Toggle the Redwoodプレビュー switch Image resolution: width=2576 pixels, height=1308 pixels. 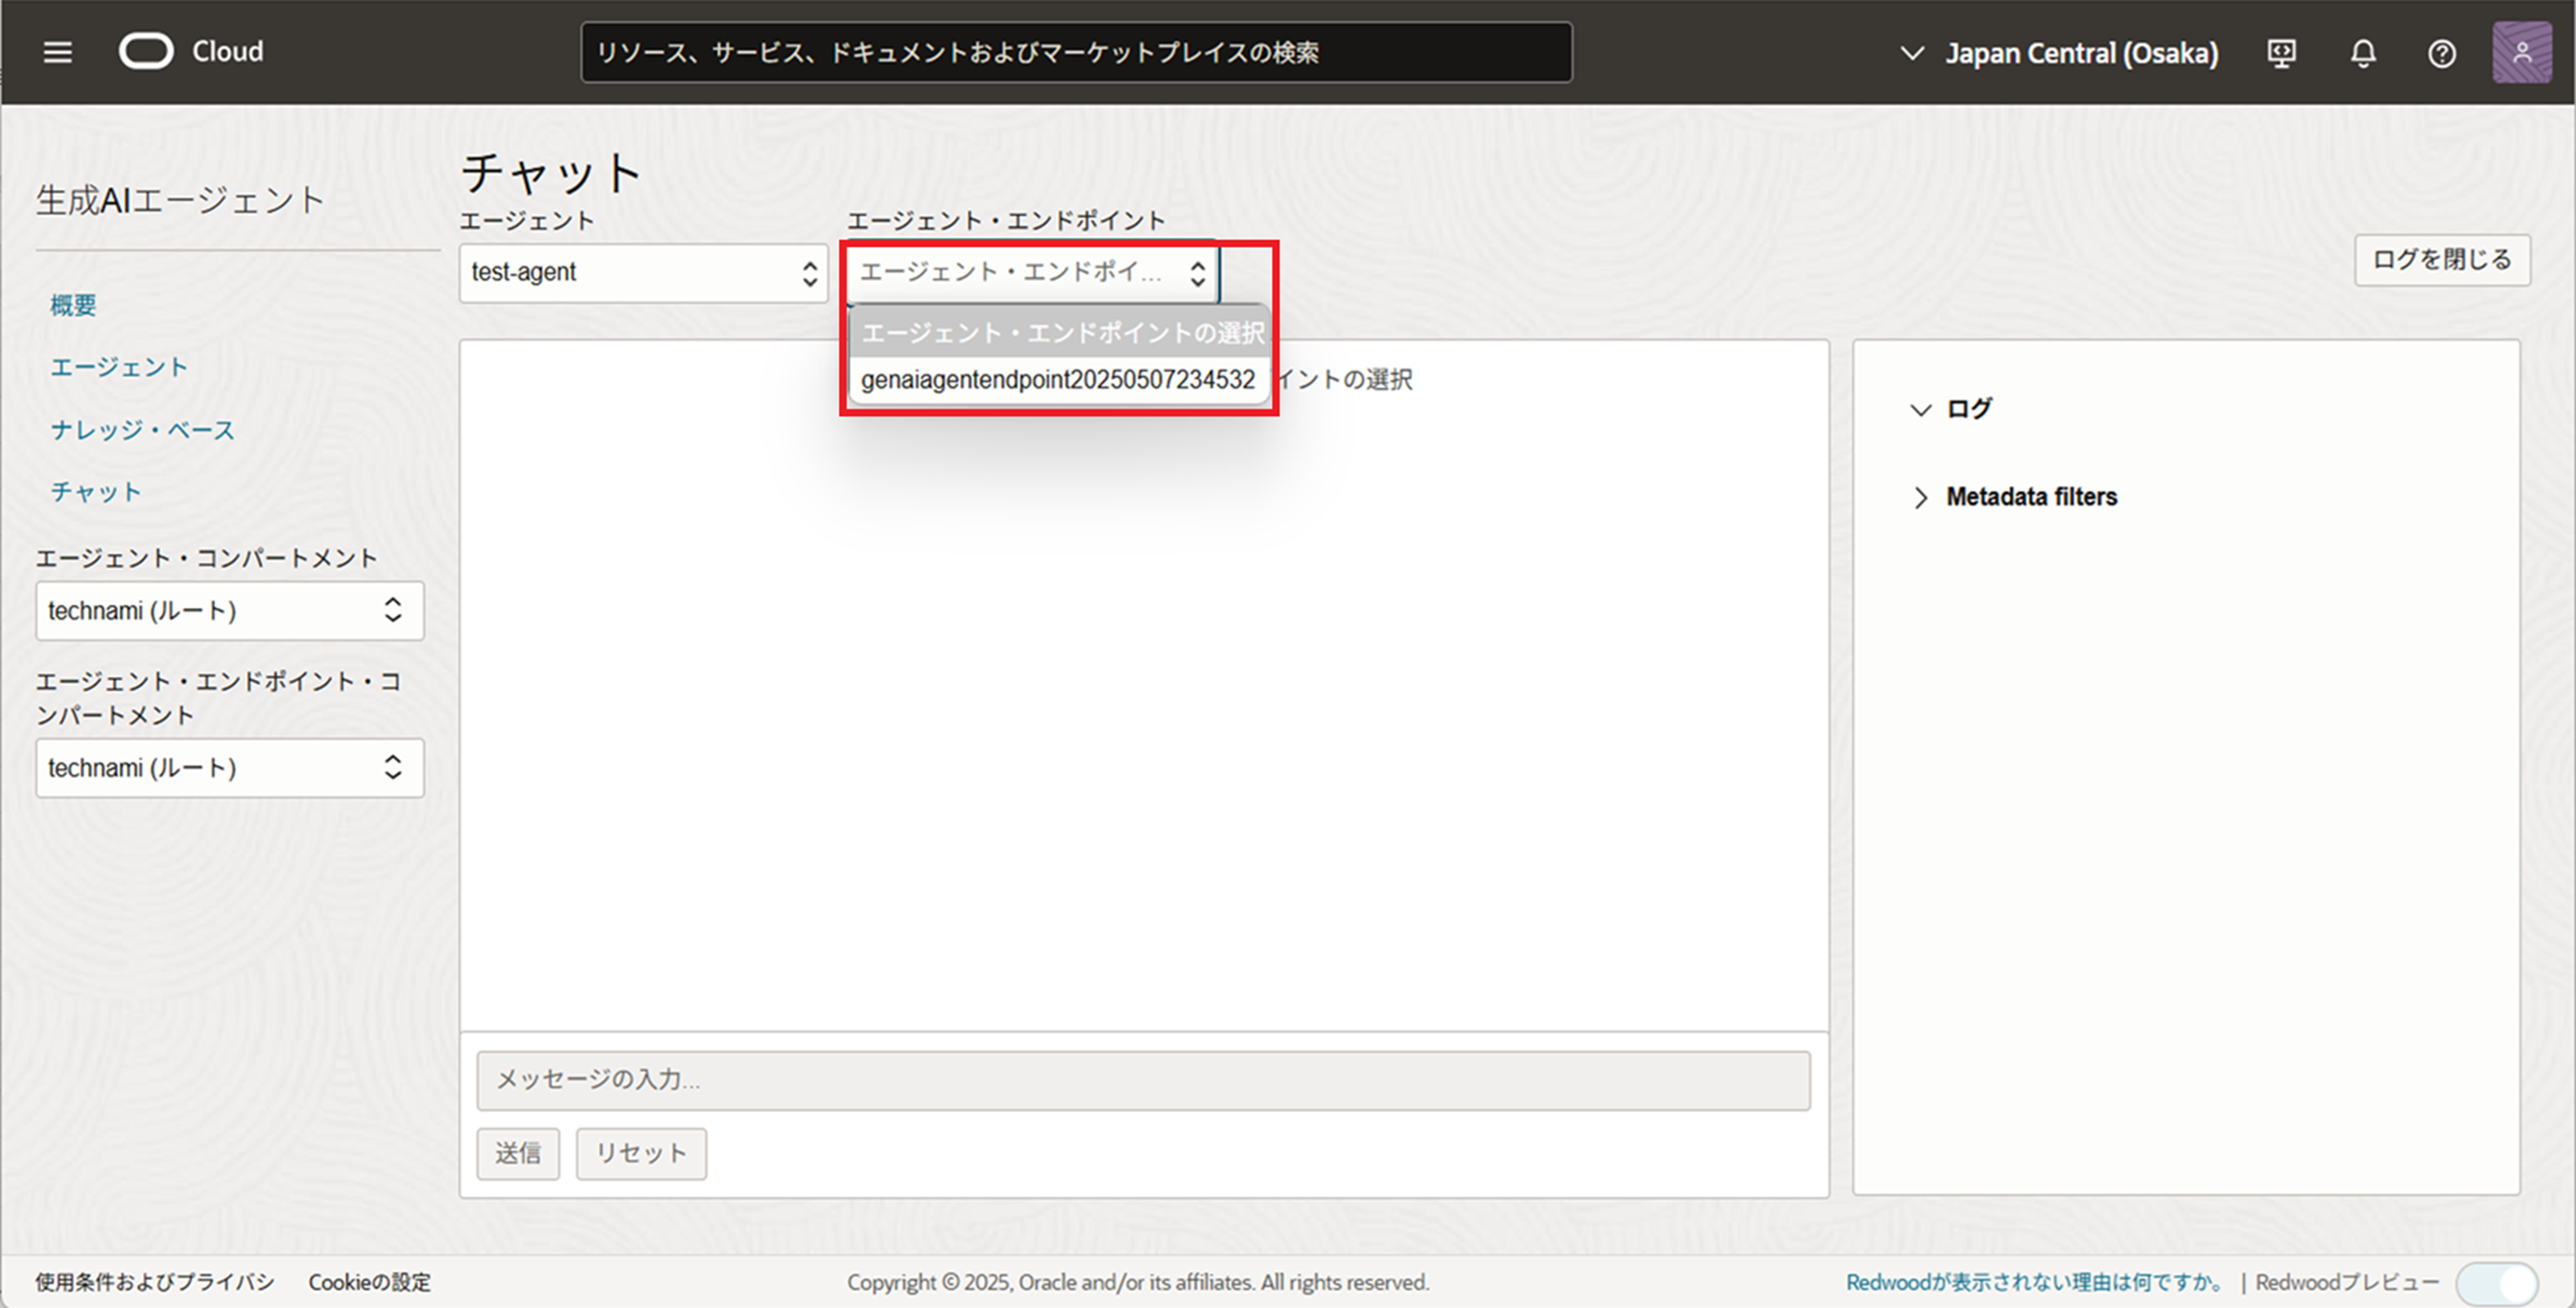point(2496,1282)
